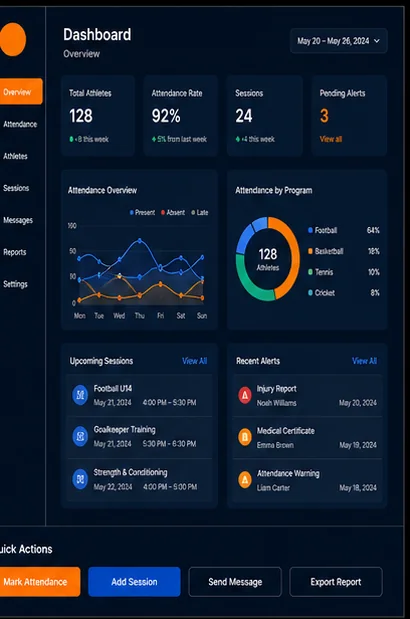Select the Overview sidebar item
This screenshot has height=619, width=410.
[x=21, y=92]
